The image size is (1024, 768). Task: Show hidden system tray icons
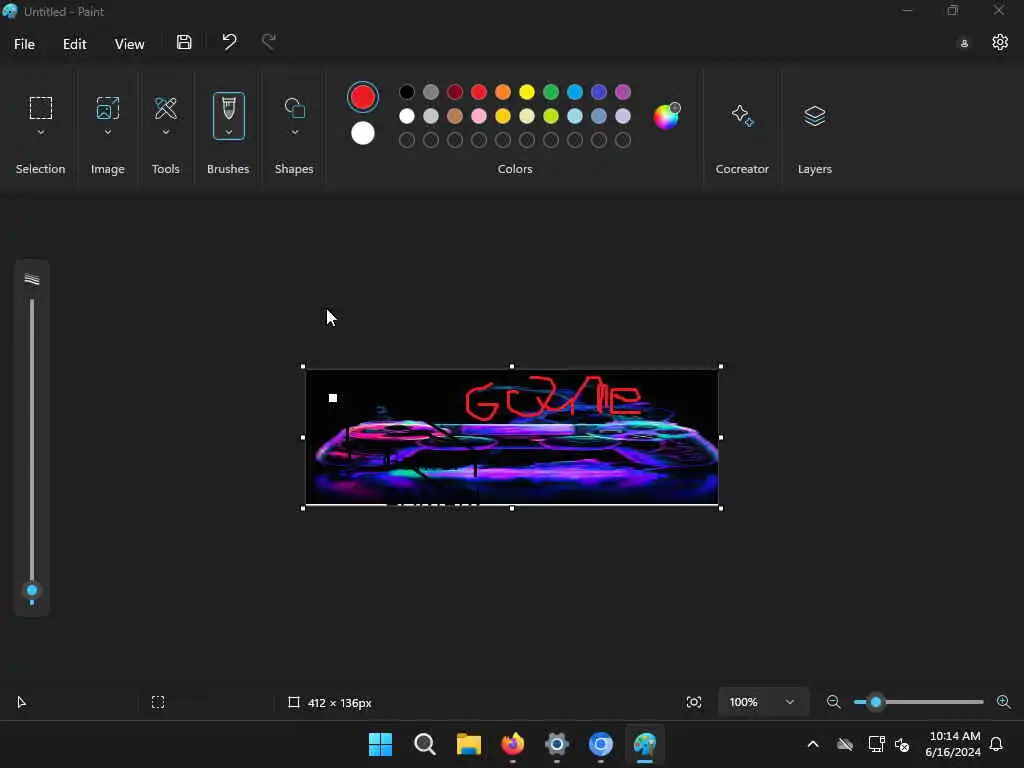[x=813, y=744]
